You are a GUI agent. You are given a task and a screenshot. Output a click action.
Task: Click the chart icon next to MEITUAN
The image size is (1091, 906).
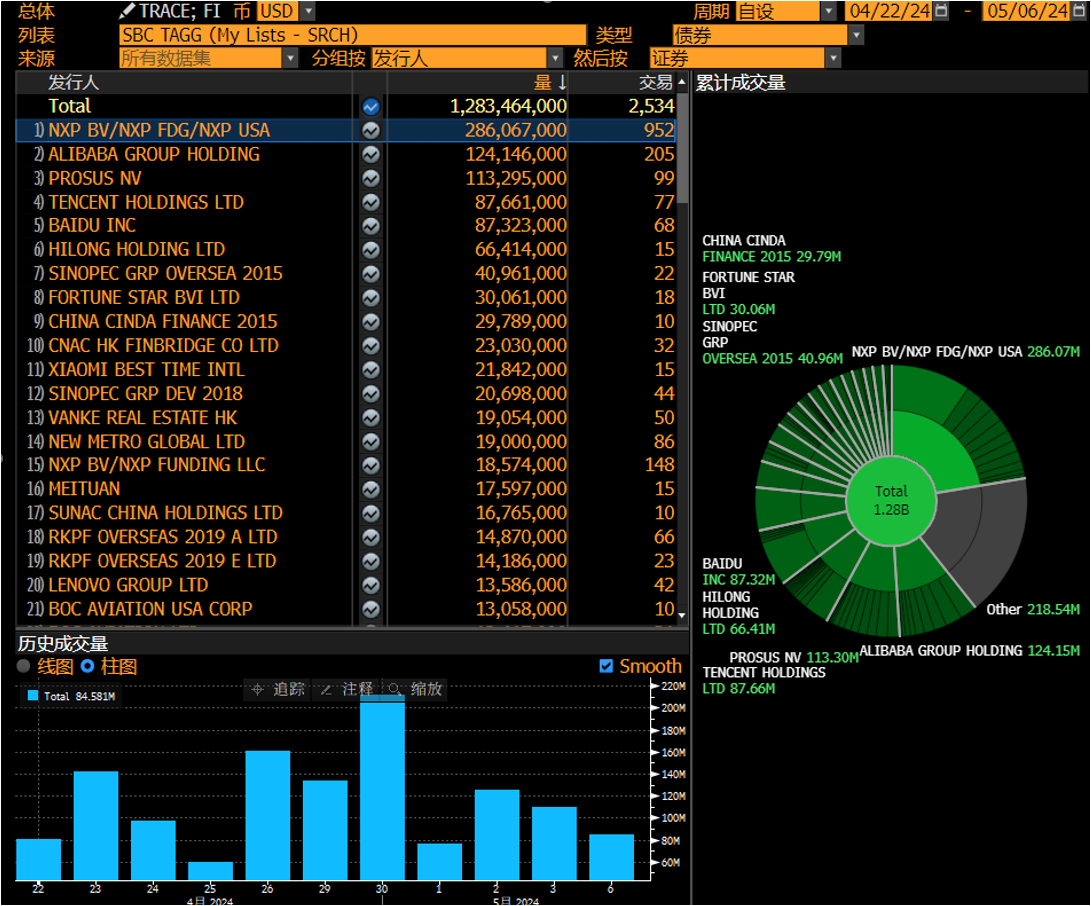click(x=371, y=489)
